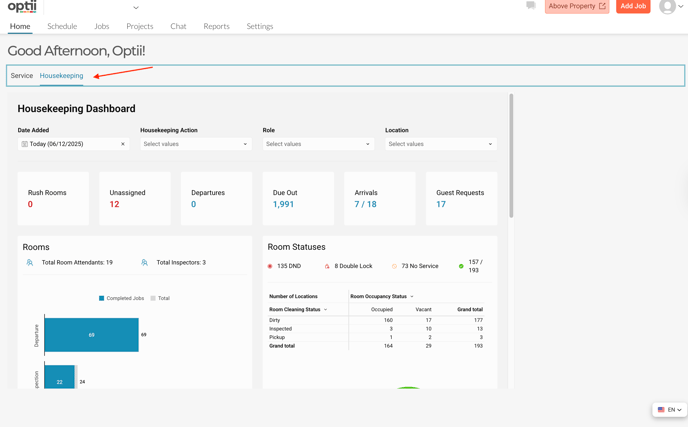This screenshot has height=427, width=688.
Task: Click the Optii logo
Action: tap(22, 7)
